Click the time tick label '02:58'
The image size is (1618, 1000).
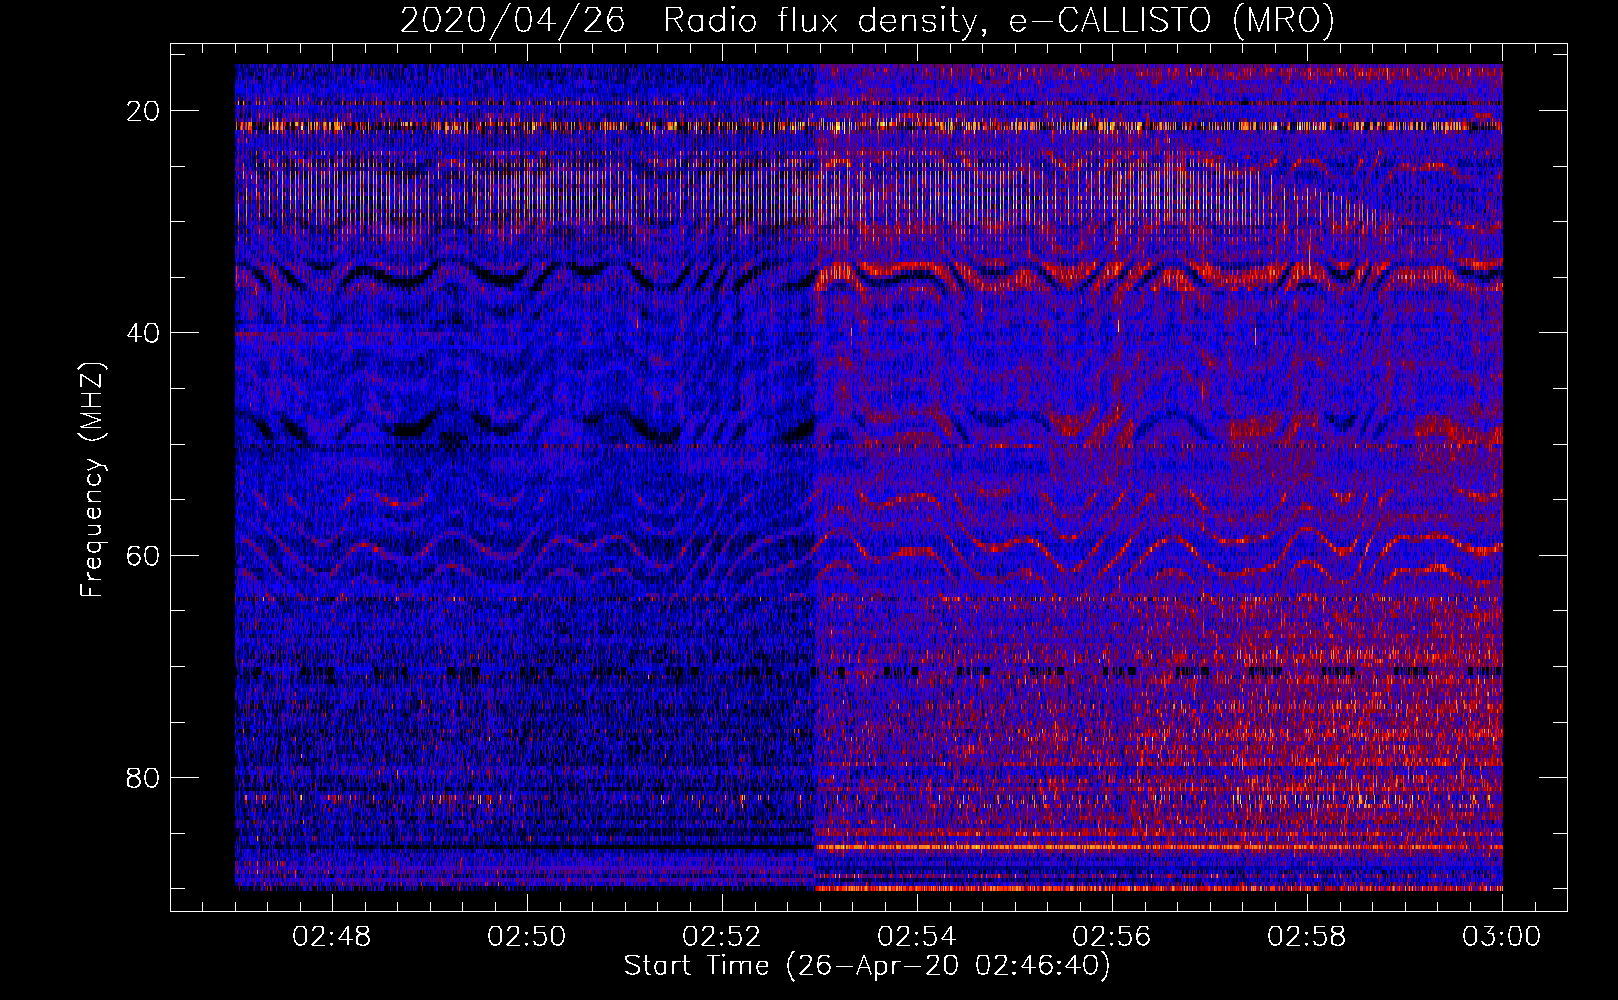coord(1307,937)
